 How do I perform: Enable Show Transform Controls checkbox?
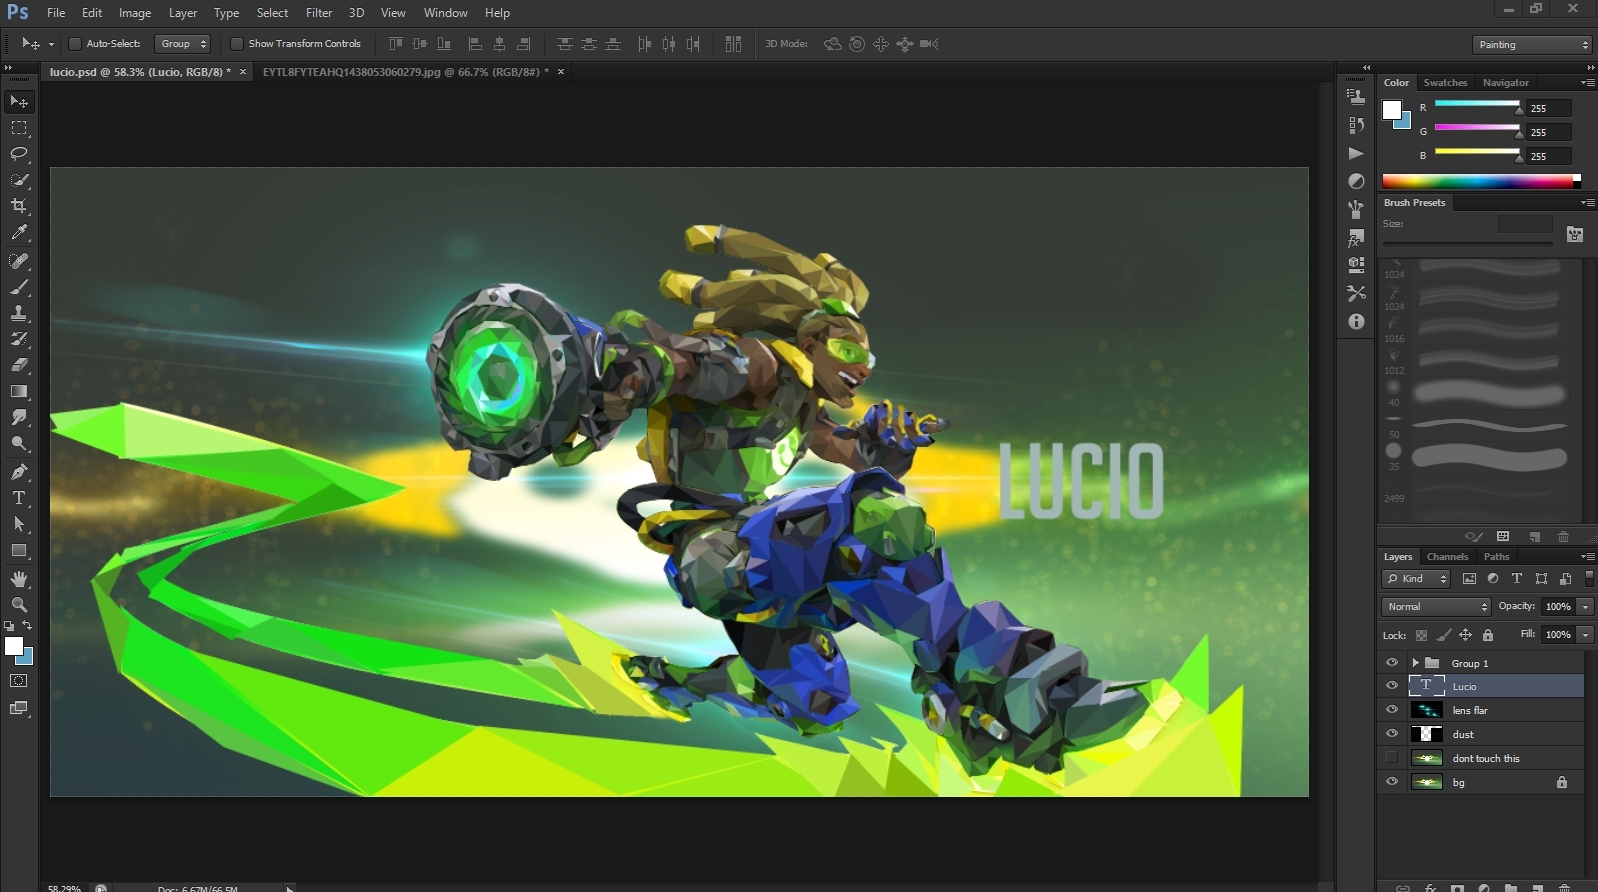(x=237, y=44)
